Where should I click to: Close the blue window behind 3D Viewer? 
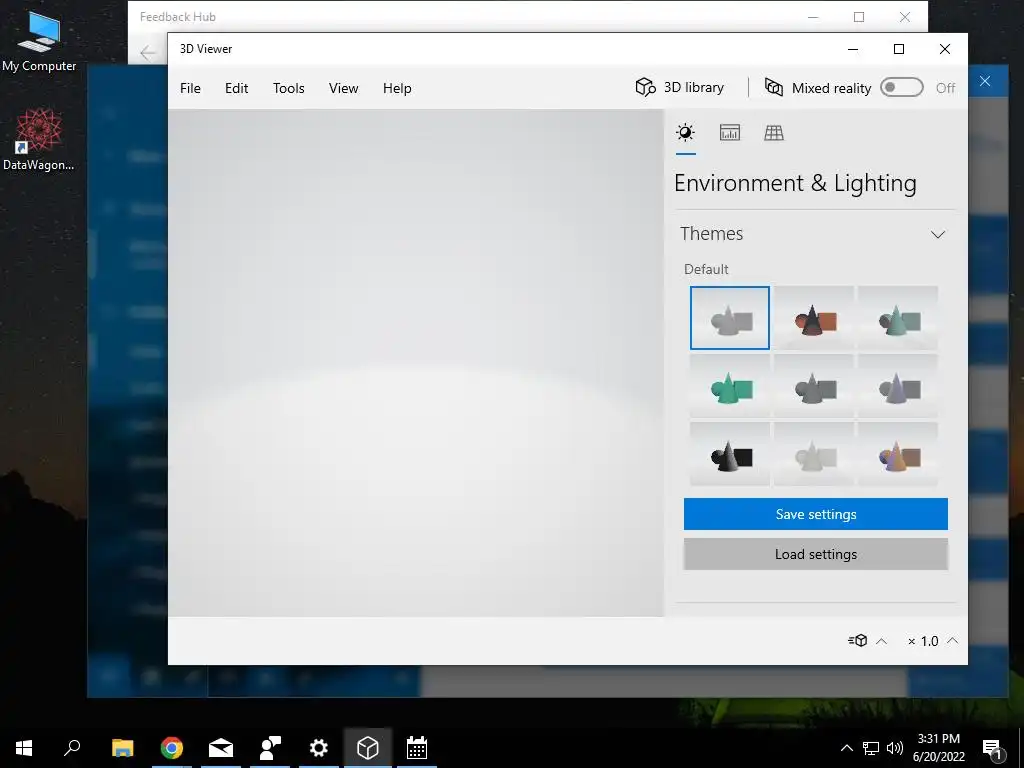pos(985,81)
